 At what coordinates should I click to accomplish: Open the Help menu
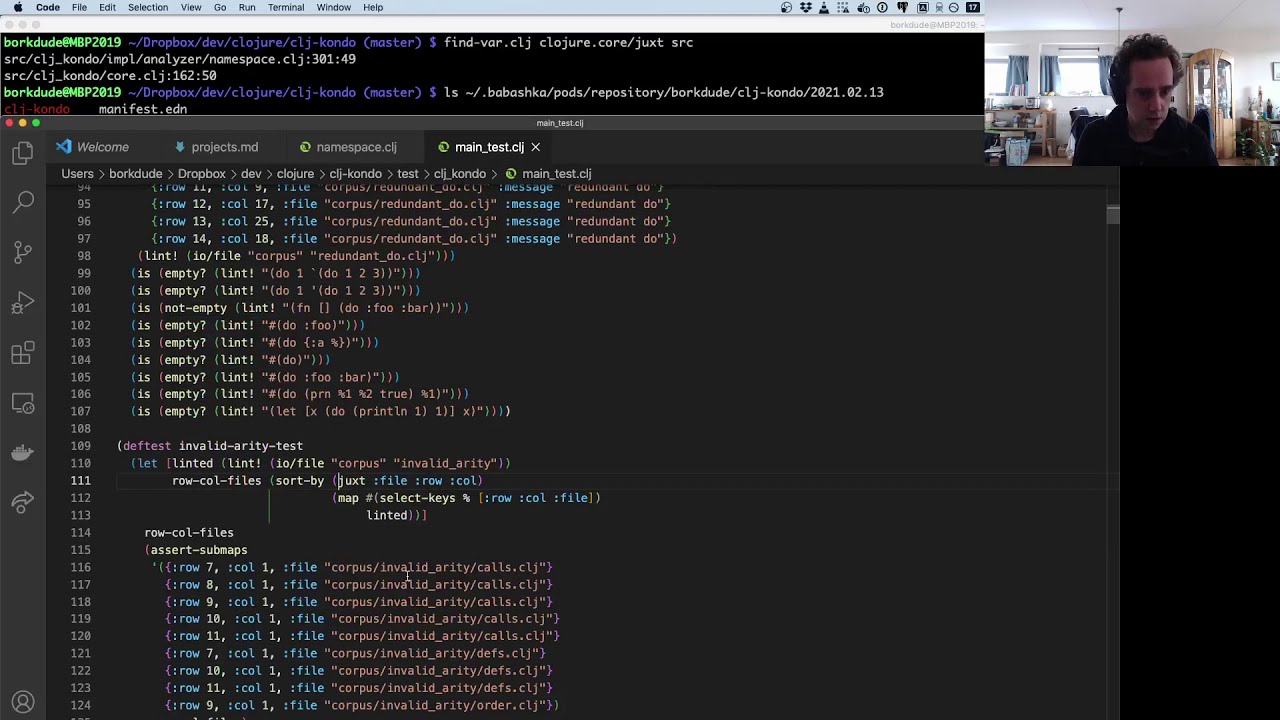pyautogui.click(x=373, y=8)
